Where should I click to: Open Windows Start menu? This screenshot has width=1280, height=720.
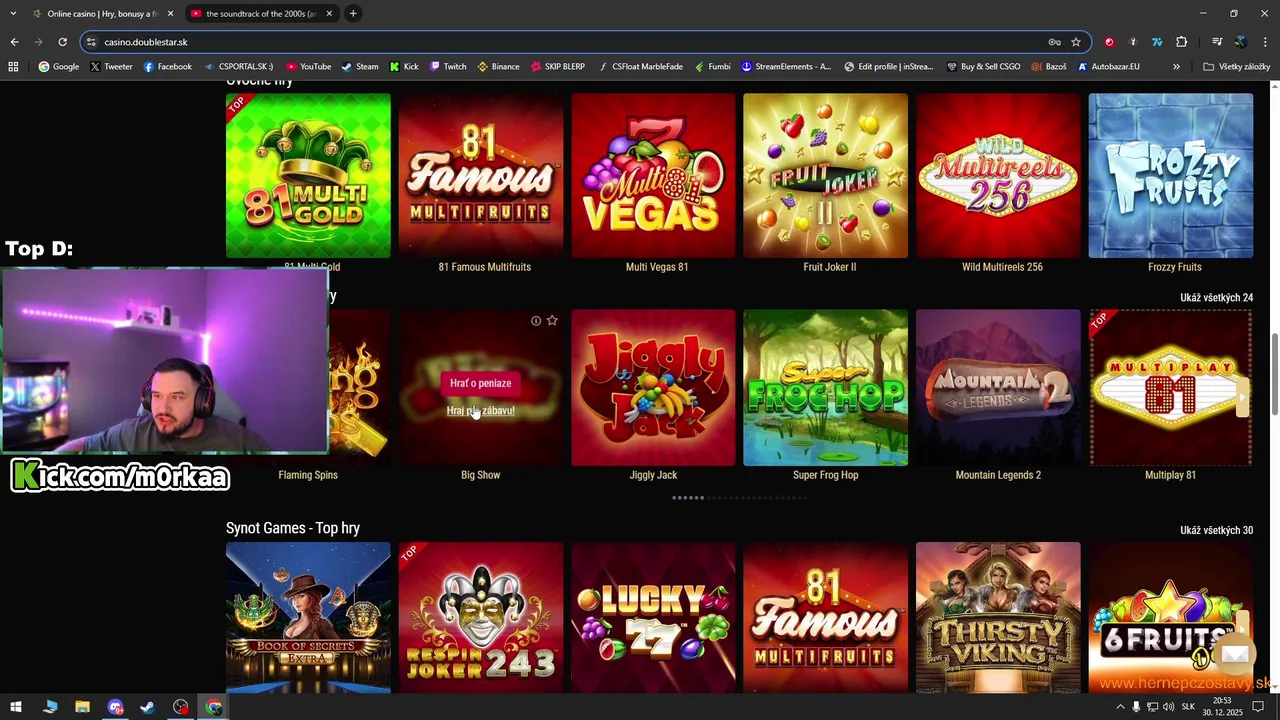[15, 707]
